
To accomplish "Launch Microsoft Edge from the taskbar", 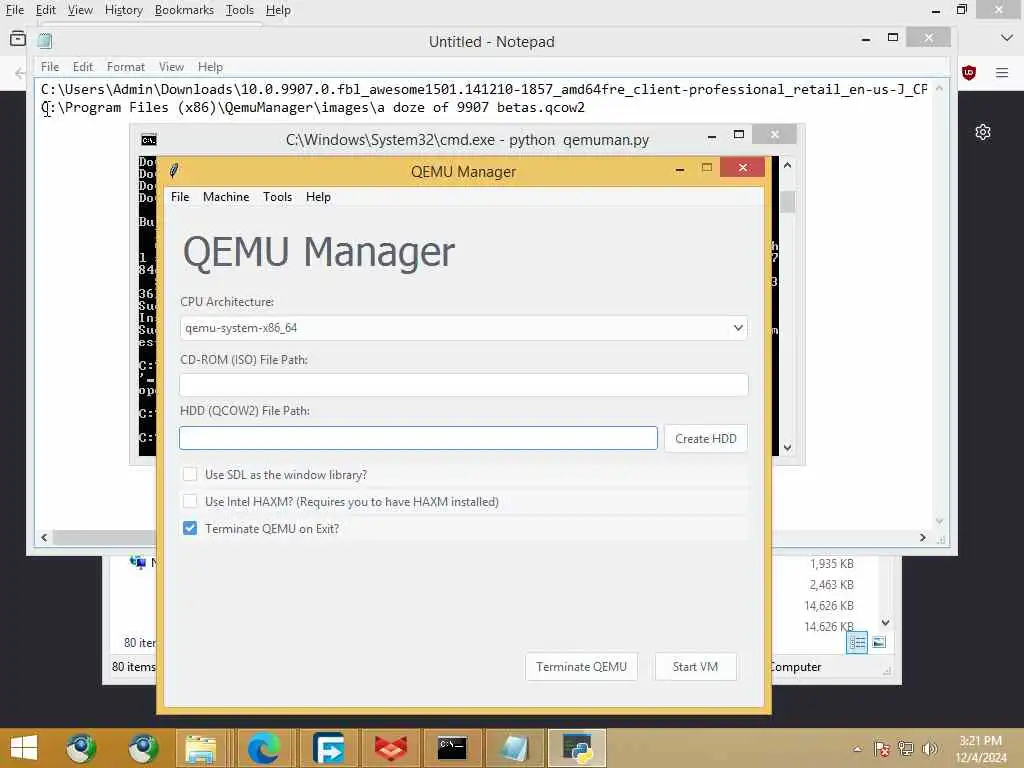I will click(263, 748).
